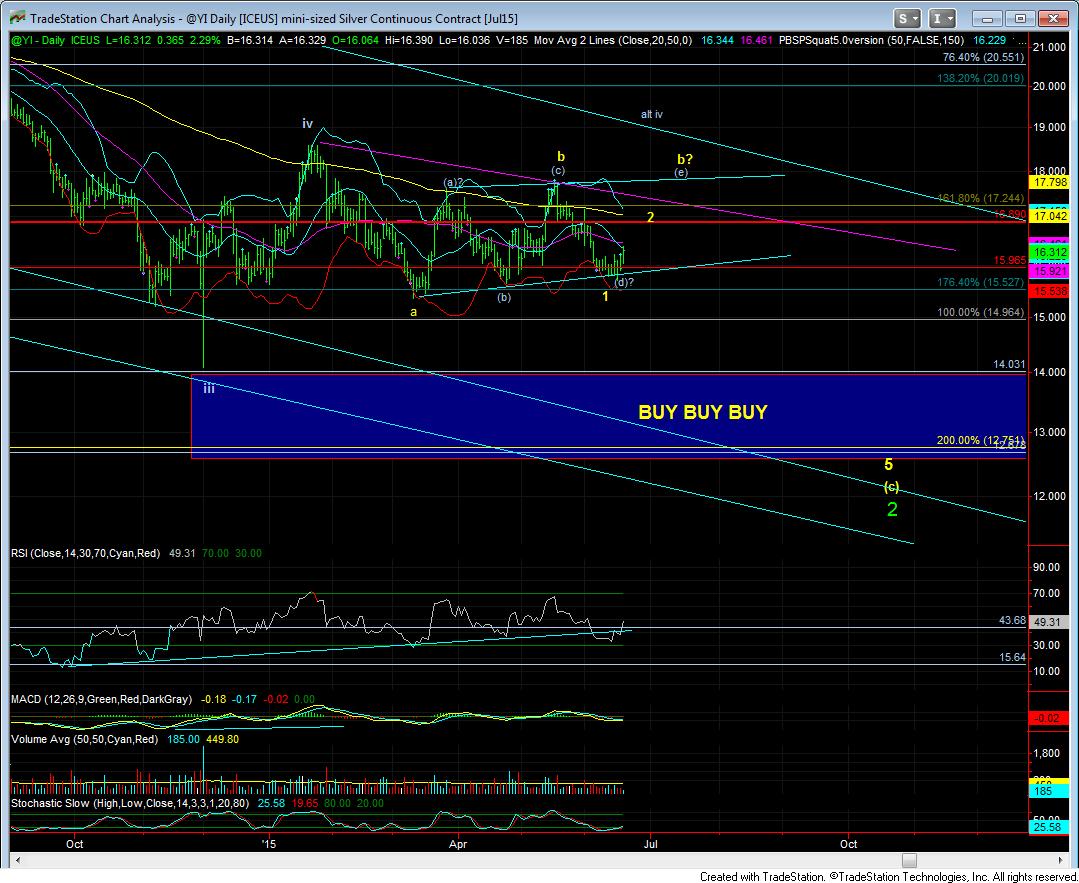The width and height of the screenshot is (1079, 883).
Task: Click the '200.00% (12.751)' Fibonacci label
Action: [981, 440]
